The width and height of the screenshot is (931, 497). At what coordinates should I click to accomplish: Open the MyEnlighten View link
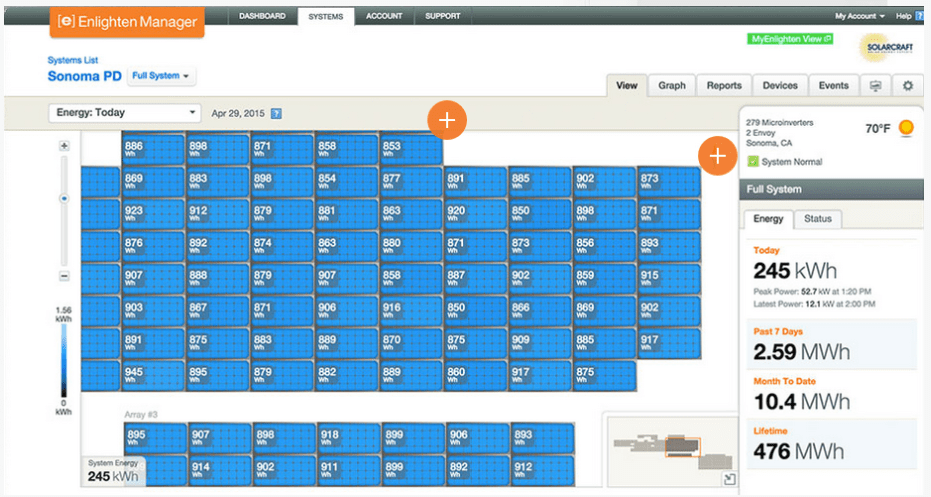point(790,39)
